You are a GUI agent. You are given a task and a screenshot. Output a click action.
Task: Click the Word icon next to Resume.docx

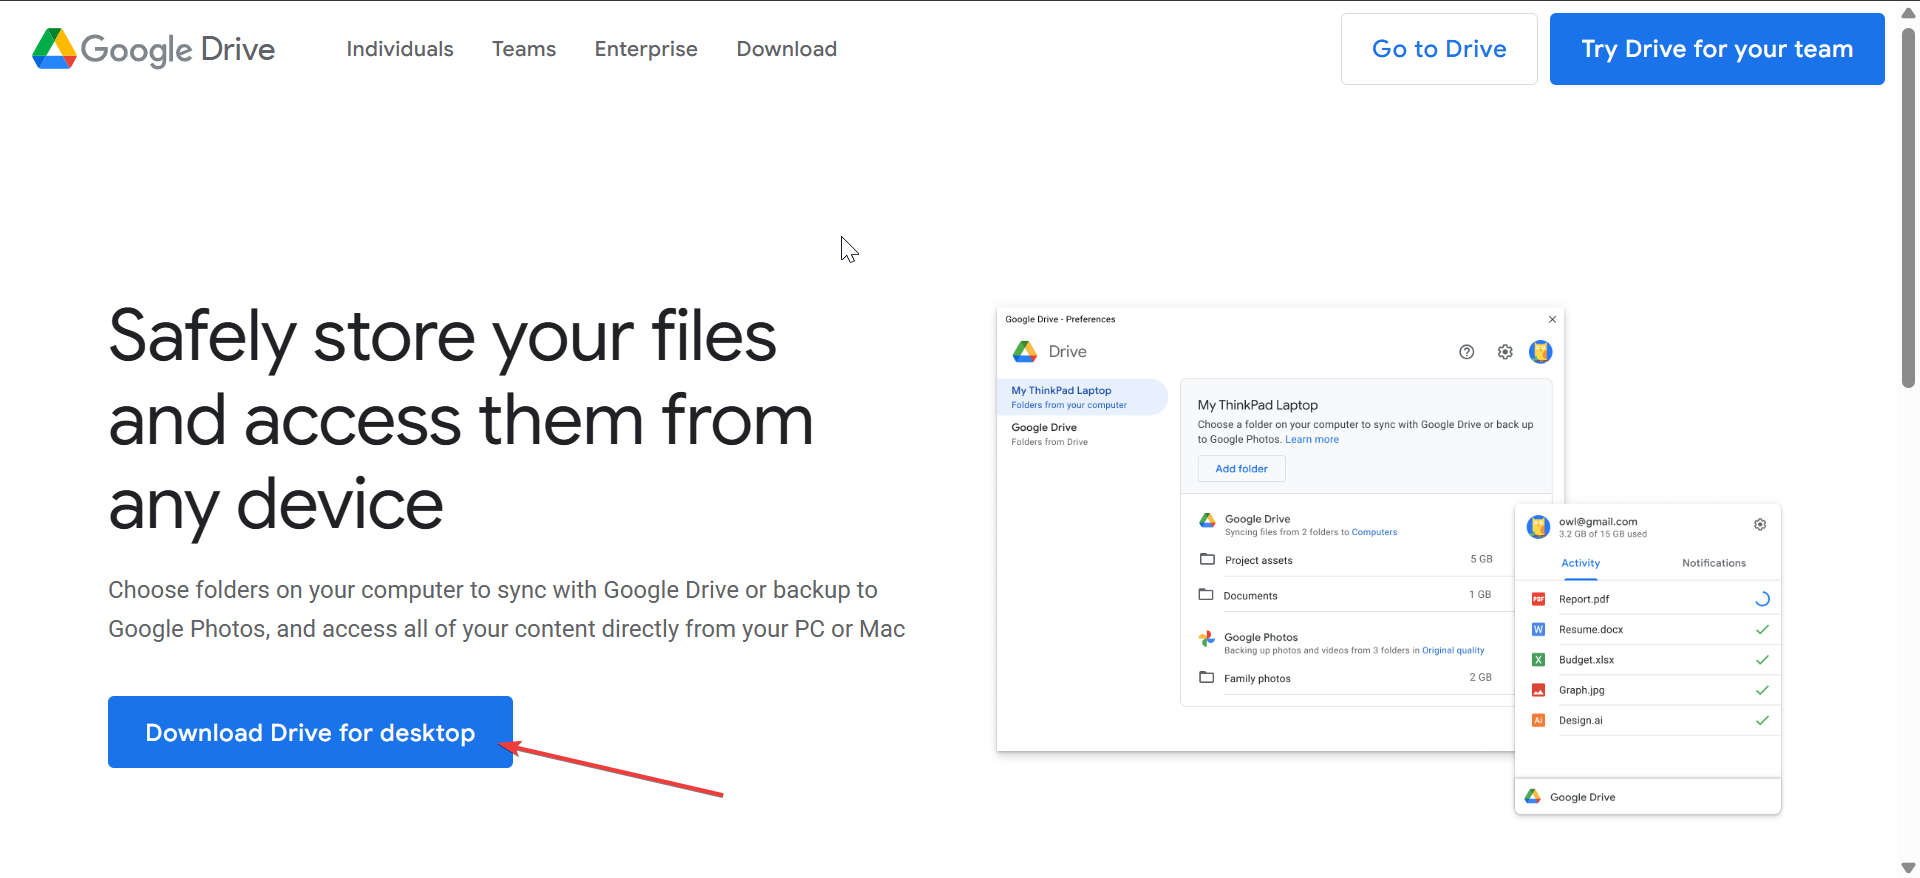click(1538, 630)
